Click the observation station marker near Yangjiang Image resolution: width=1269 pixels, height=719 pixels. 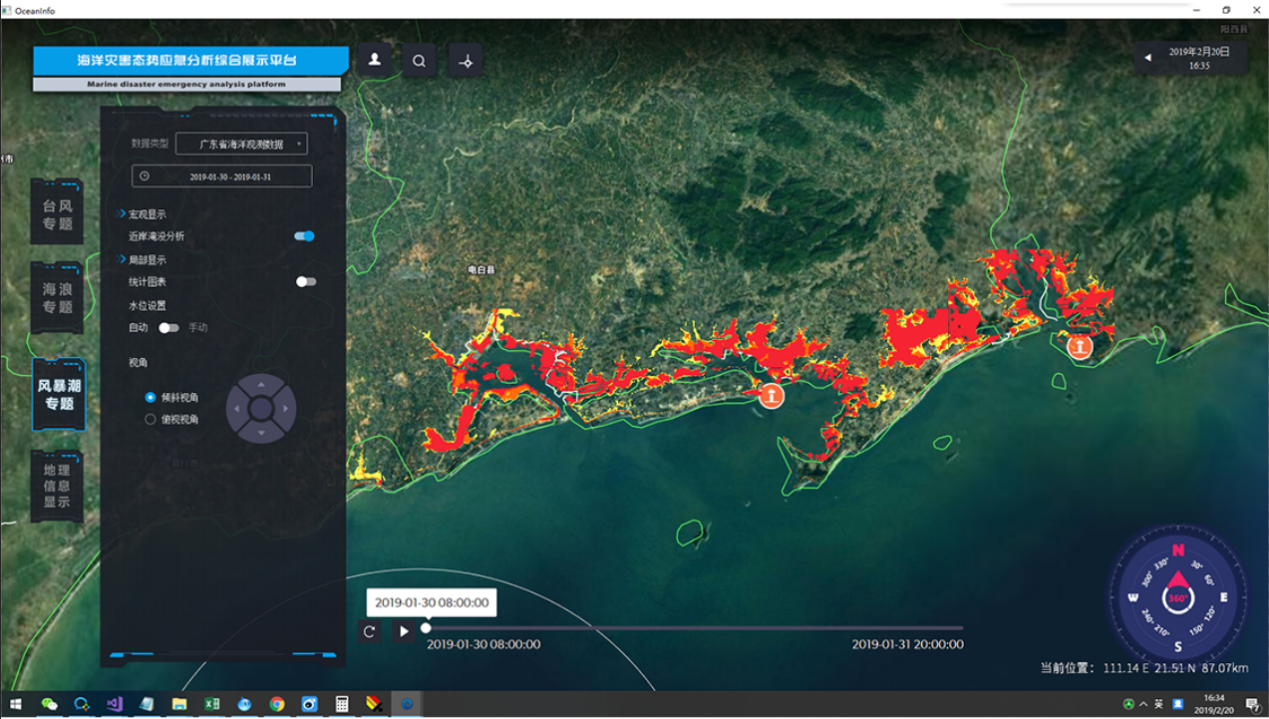1079,347
